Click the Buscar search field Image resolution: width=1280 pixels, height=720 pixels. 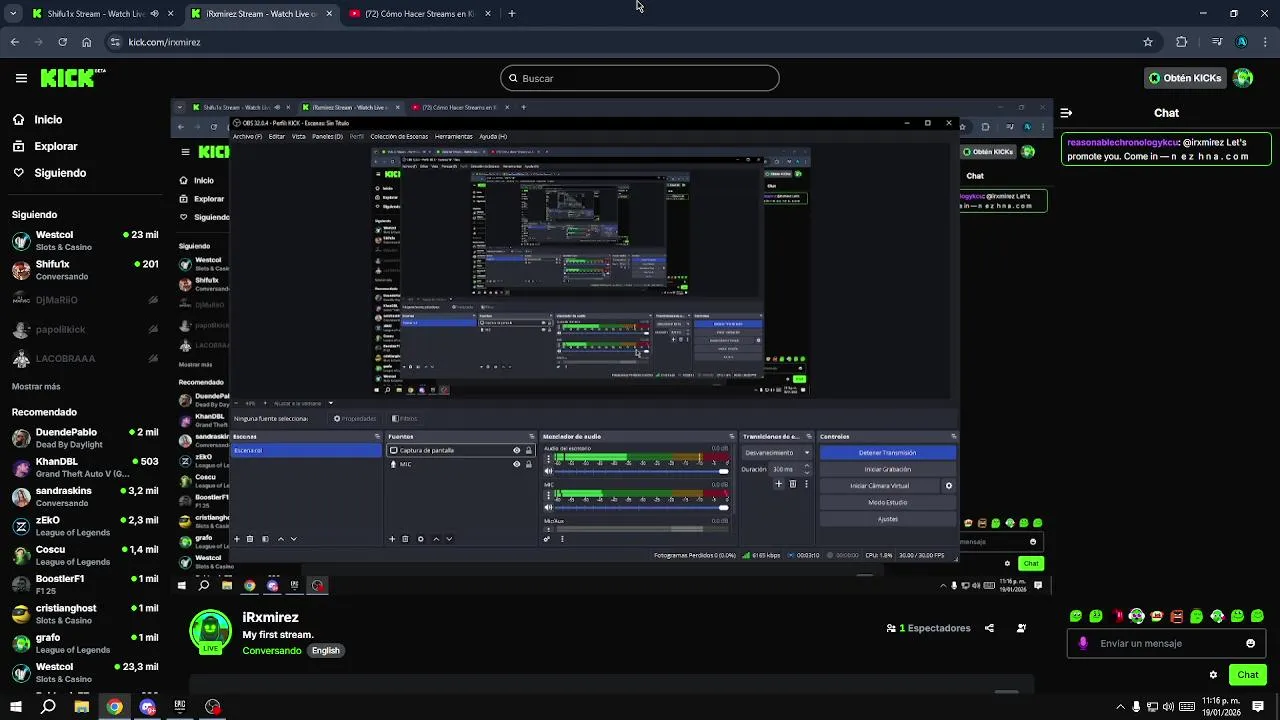pos(640,78)
